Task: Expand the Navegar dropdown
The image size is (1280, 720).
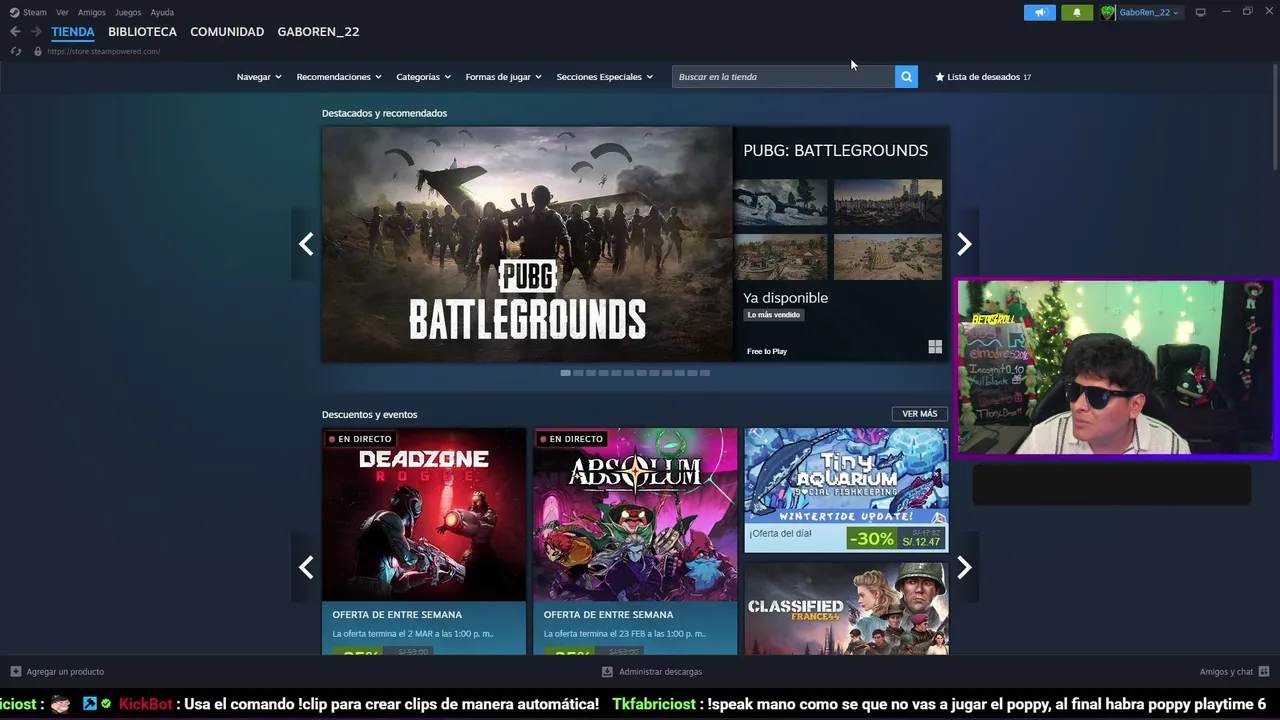Action: click(x=259, y=77)
